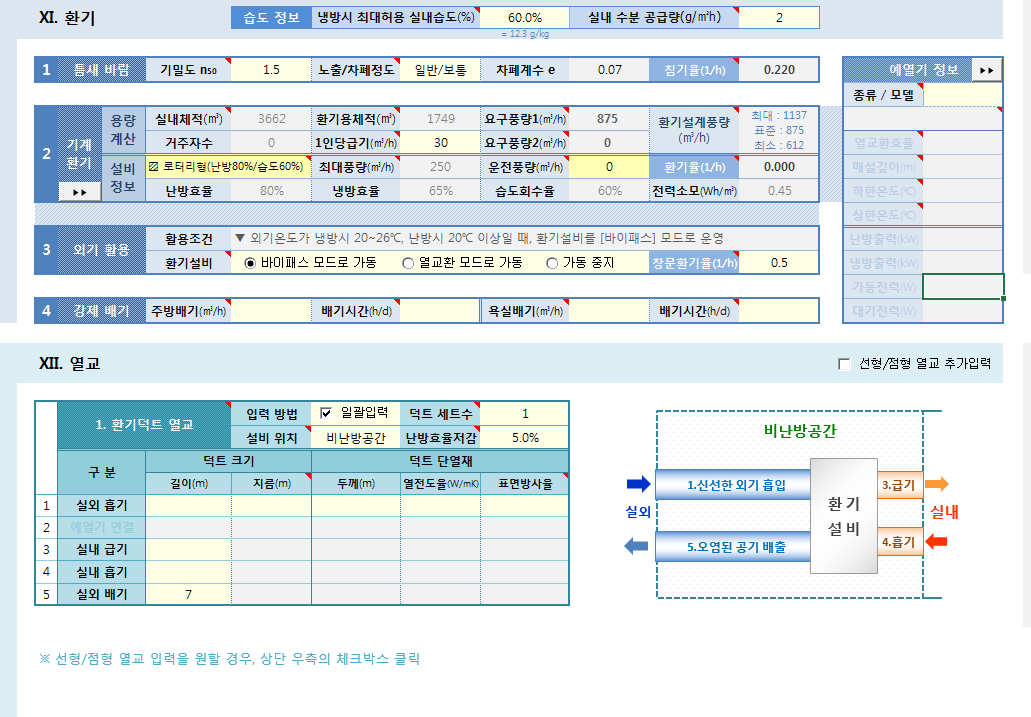Click the 환기 설비 unit box in diagram
1031x717 pixels.
[843, 517]
